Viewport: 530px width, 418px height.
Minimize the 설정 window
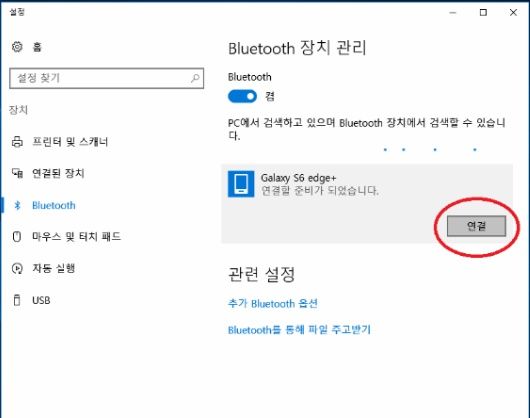click(453, 13)
